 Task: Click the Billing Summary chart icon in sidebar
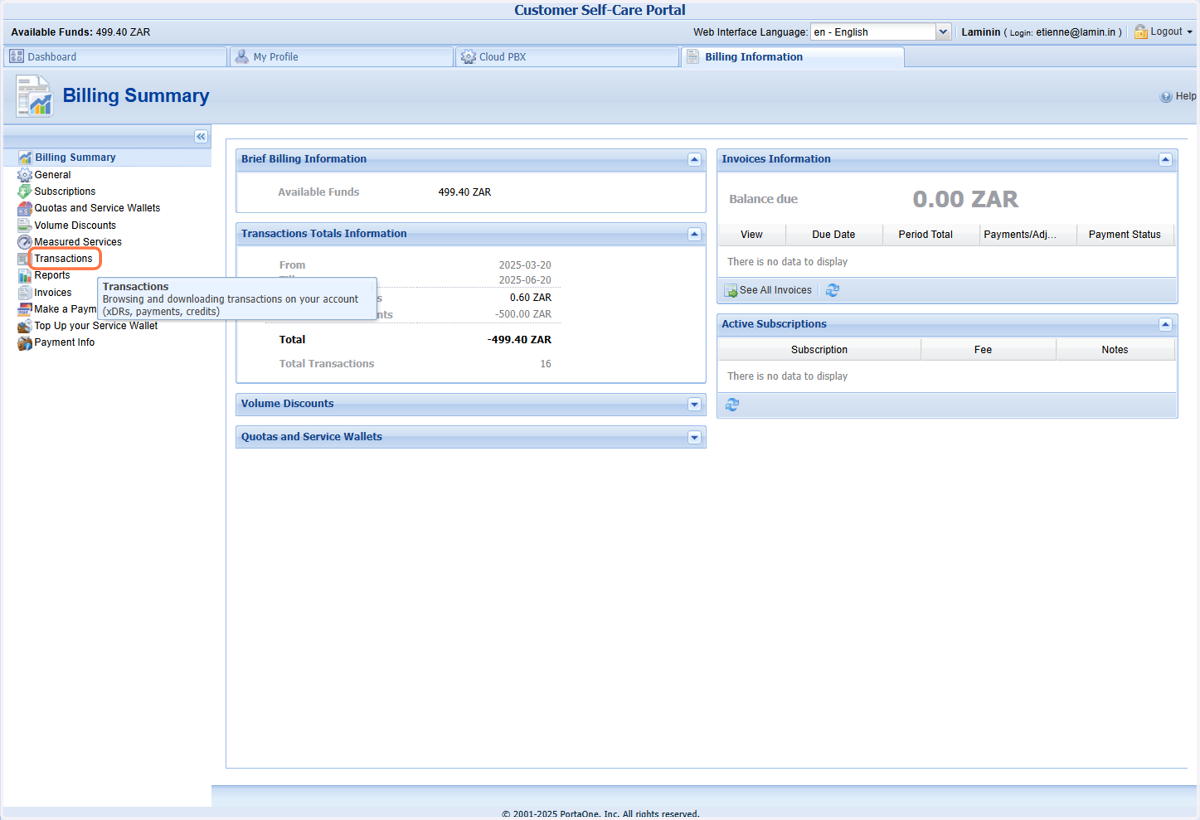(25, 158)
